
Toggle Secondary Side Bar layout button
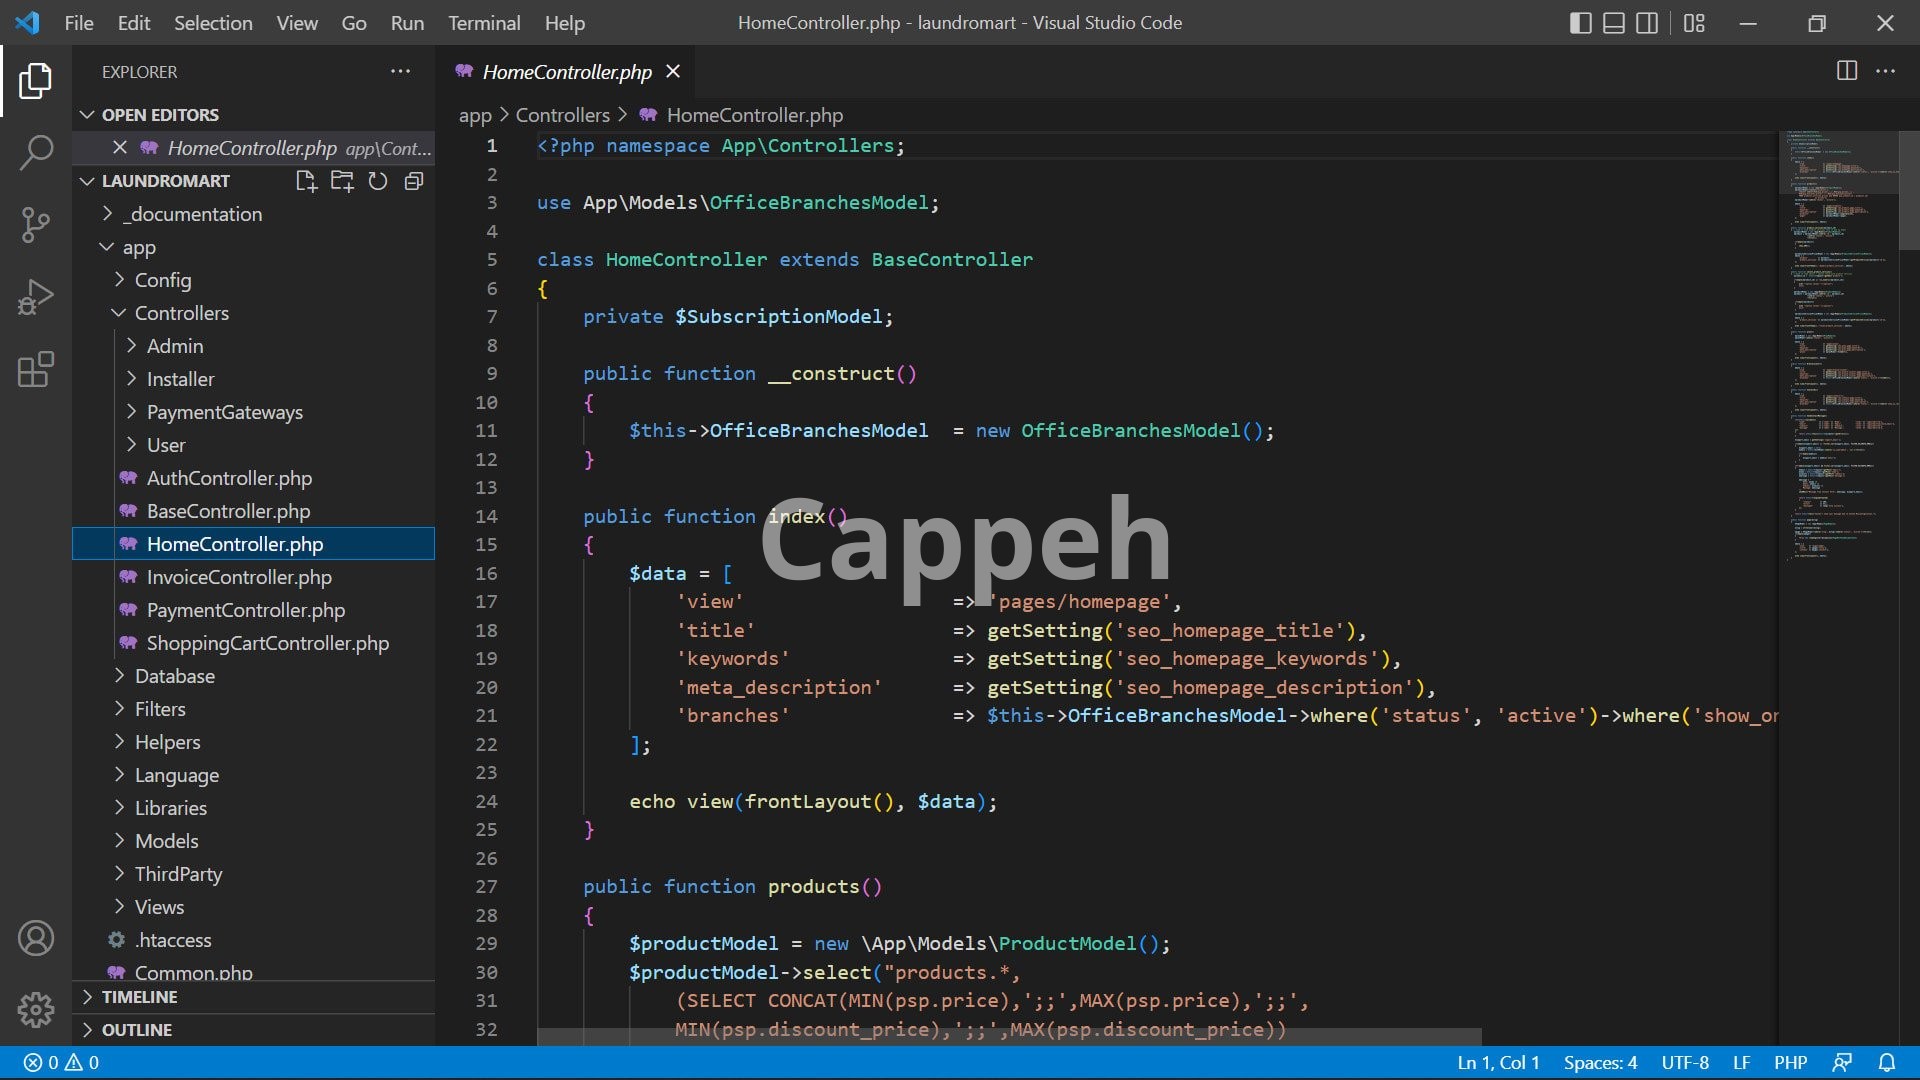[x=1647, y=23]
